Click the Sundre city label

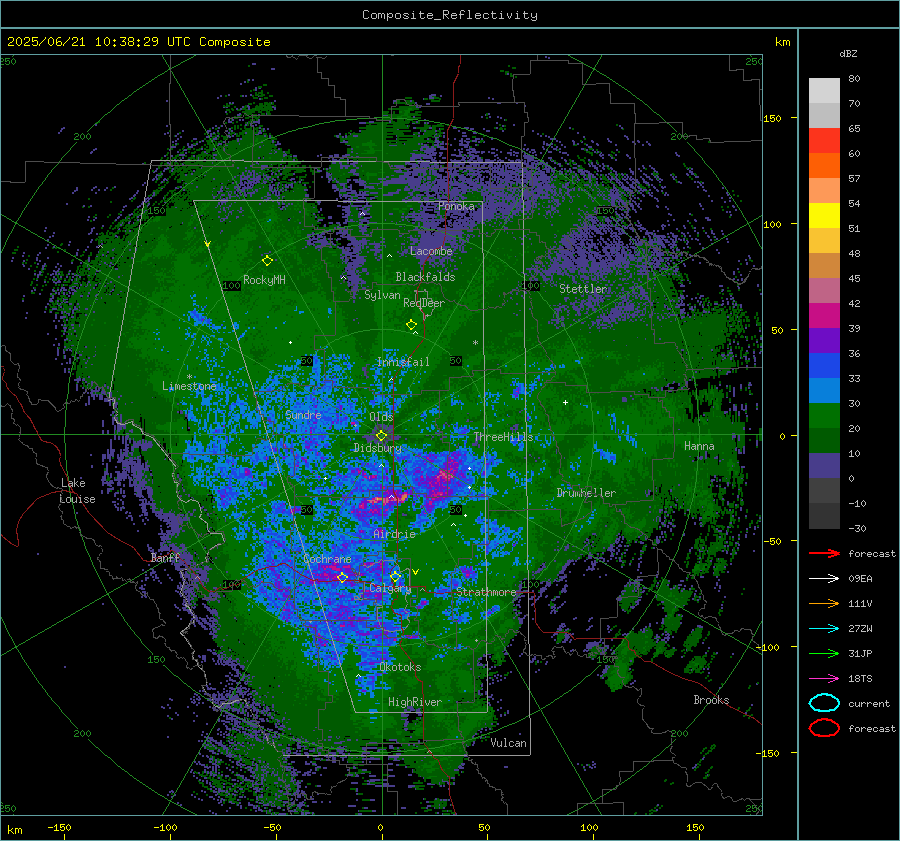coord(303,414)
